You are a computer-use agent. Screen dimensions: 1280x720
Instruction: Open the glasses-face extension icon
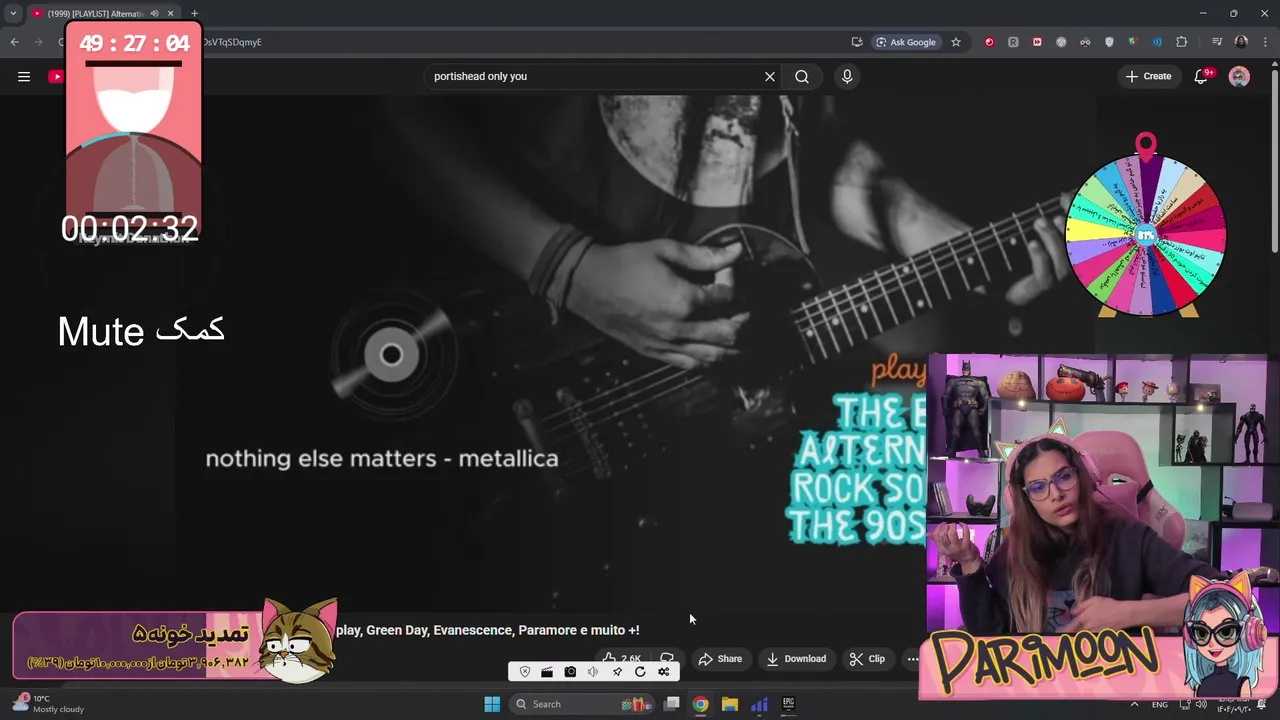tap(1085, 42)
